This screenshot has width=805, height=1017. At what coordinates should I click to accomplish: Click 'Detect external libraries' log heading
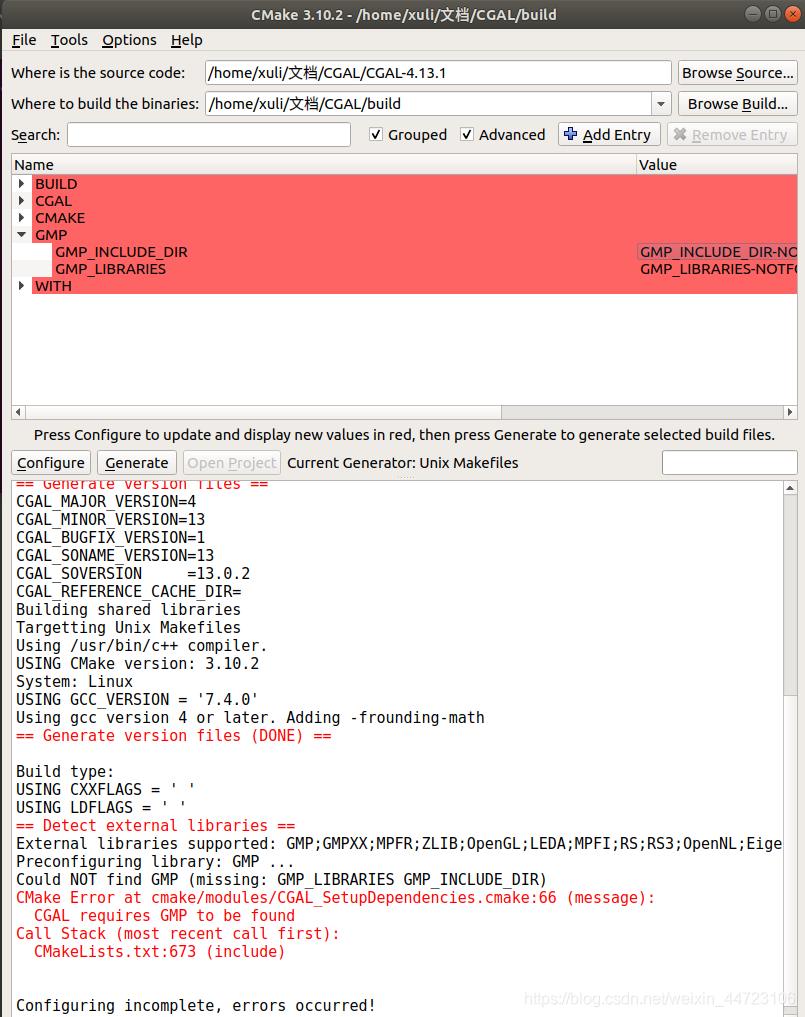(155, 826)
